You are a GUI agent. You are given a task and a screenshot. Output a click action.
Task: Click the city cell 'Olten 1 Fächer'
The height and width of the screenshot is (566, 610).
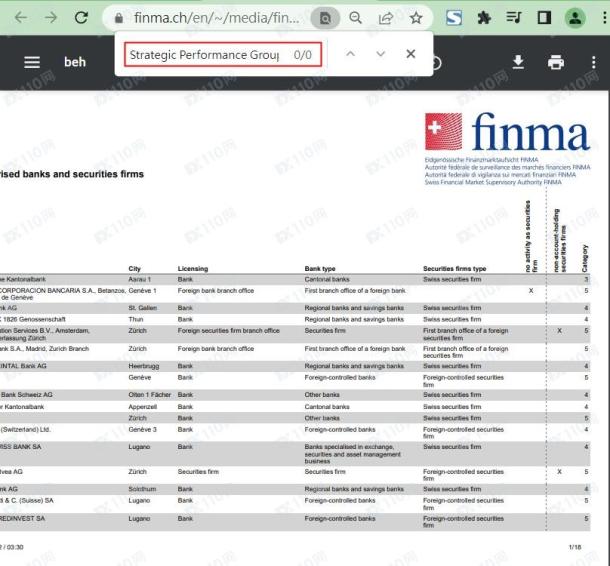150,395
